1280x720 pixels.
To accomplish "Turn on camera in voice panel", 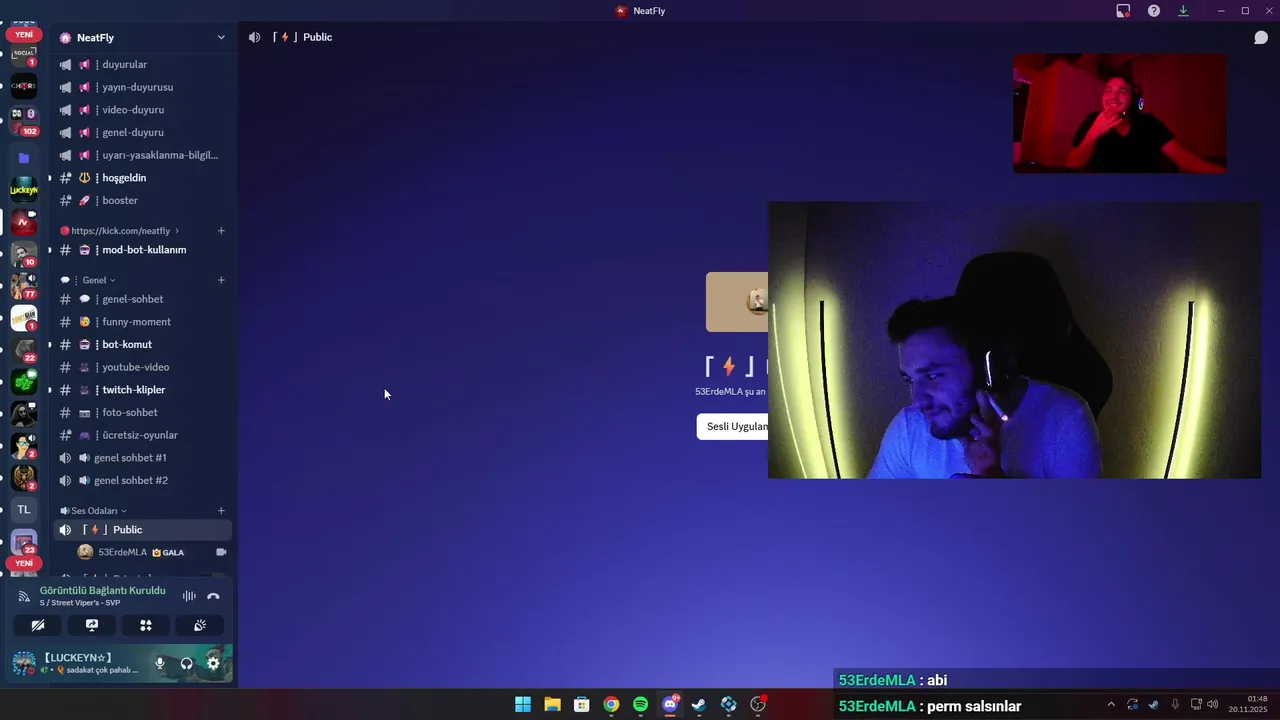I will point(38,625).
